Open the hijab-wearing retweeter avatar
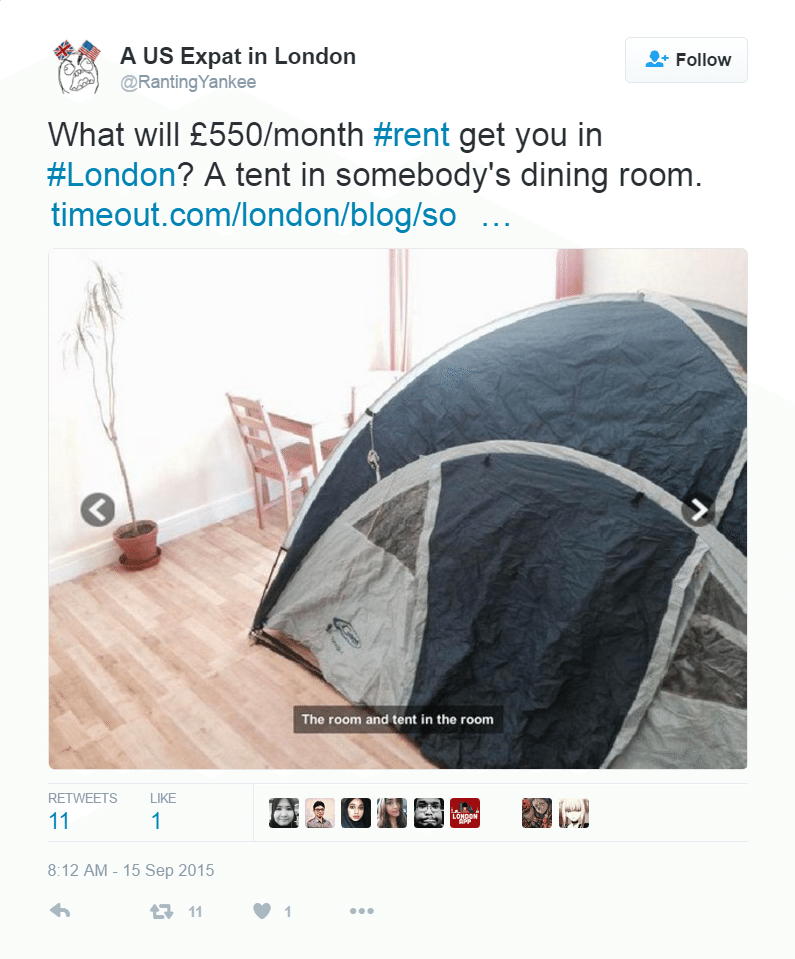The width and height of the screenshot is (795, 959). [356, 813]
